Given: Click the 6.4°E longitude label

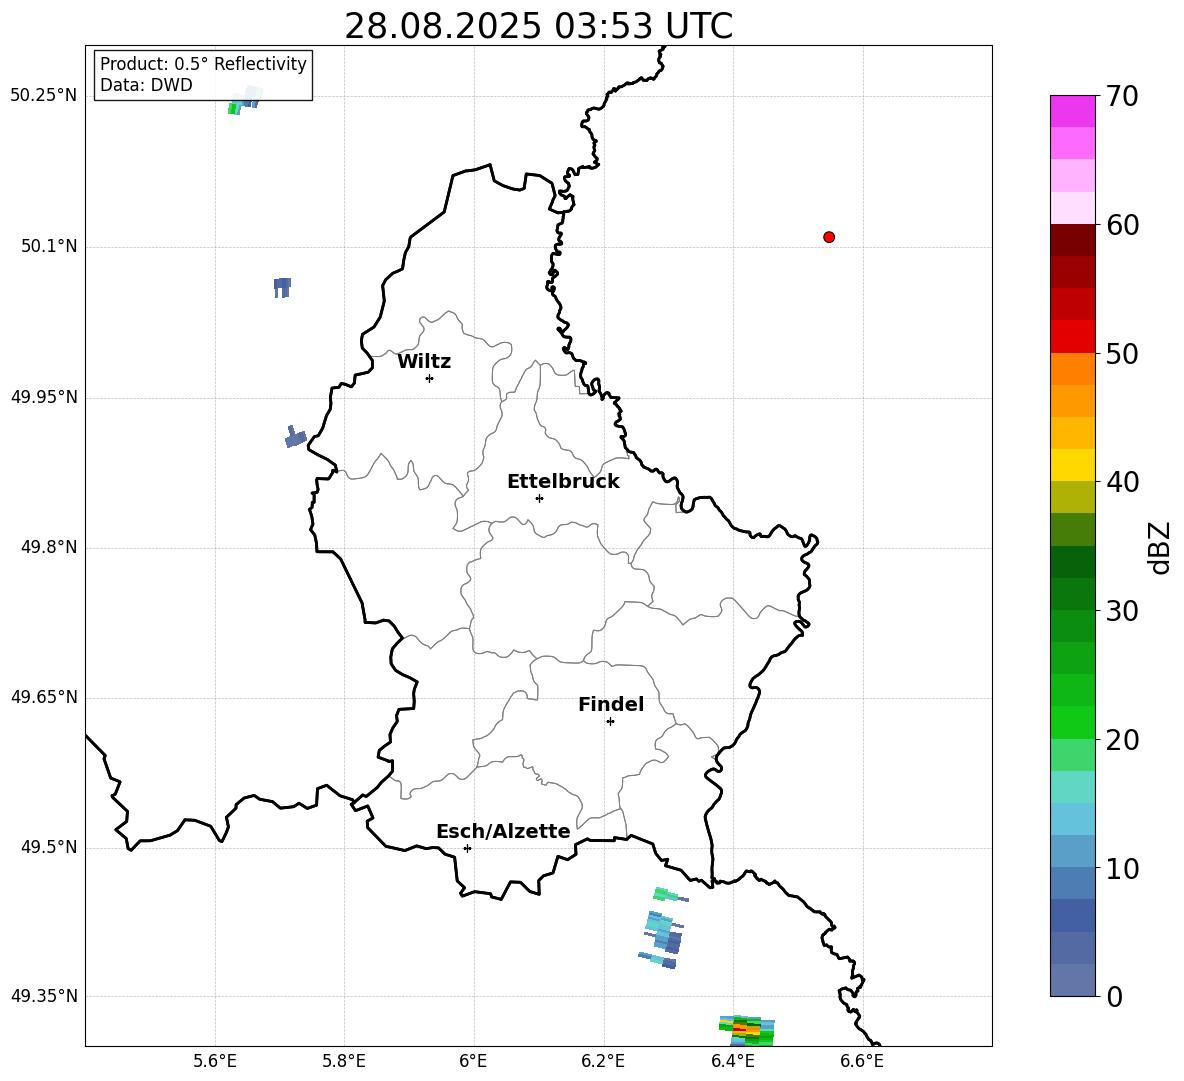Looking at the screenshot, I should 732,1061.
